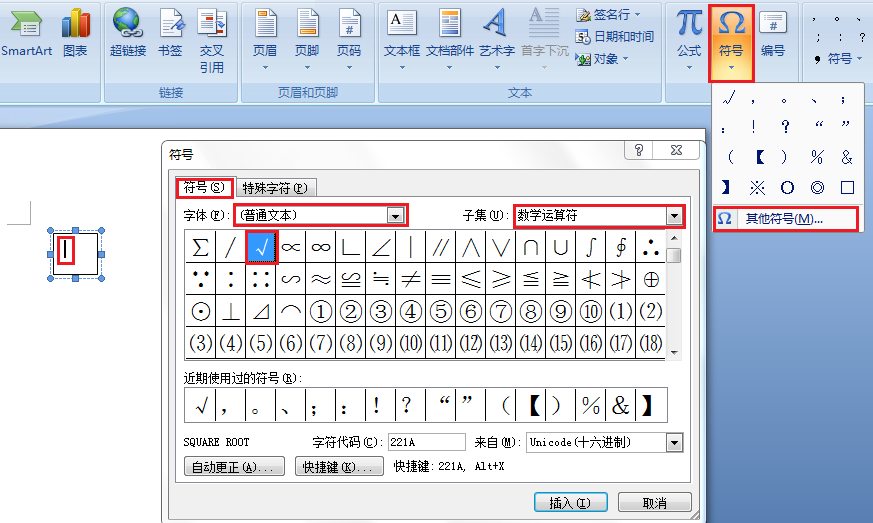Insert date and time (日期和时间)
Image resolution: width=873 pixels, height=523 pixels.
[x=614, y=37]
